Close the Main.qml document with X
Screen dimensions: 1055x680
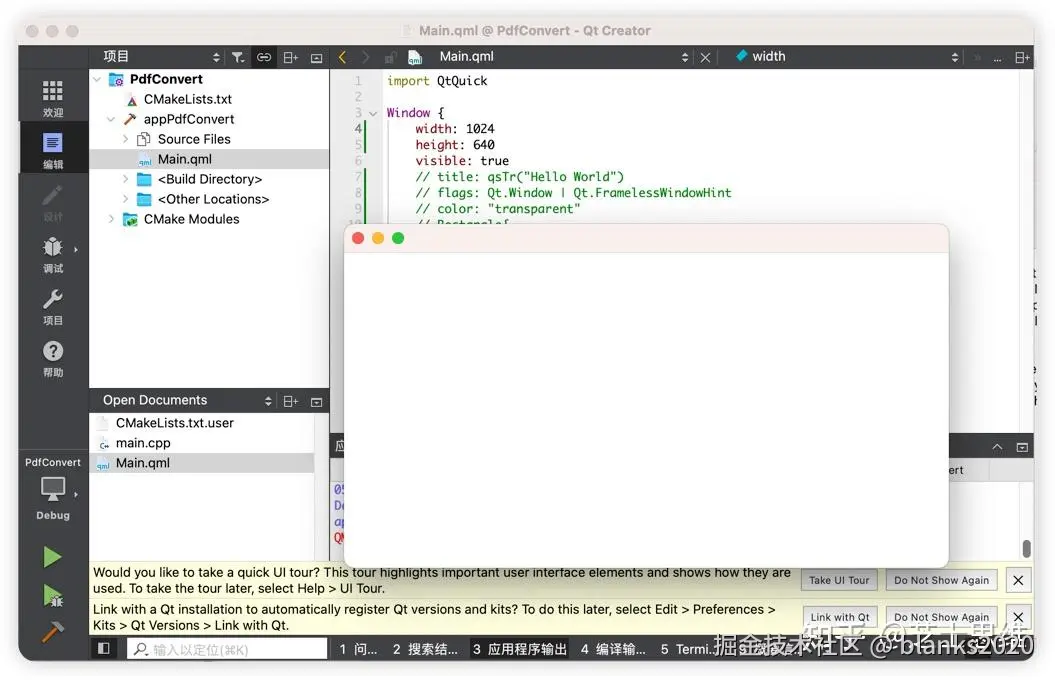click(705, 57)
